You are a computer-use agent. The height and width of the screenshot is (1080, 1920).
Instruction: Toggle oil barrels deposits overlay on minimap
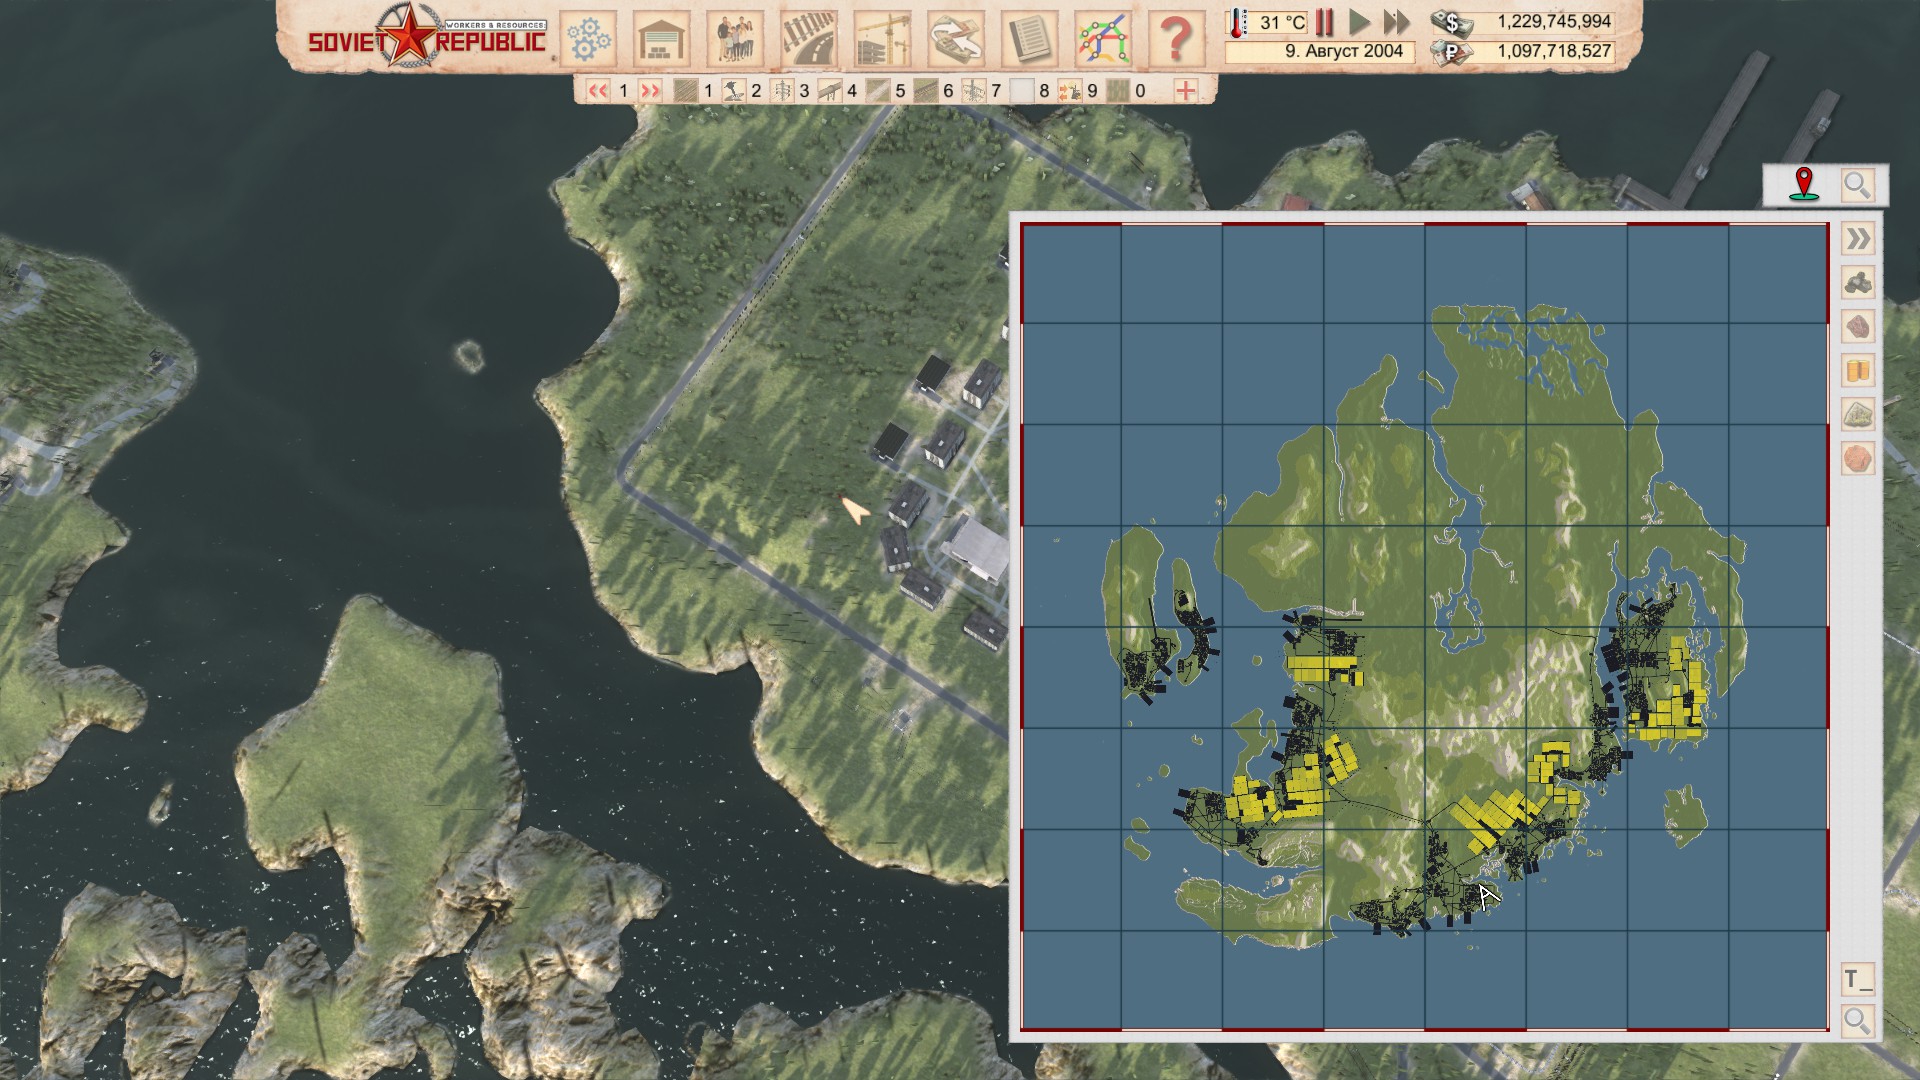(1858, 371)
